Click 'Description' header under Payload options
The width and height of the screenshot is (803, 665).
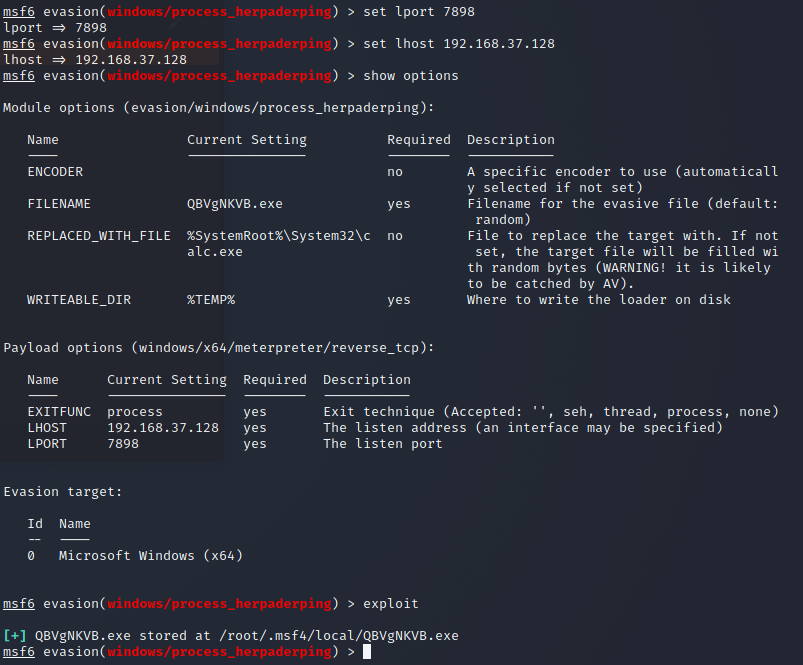click(x=367, y=380)
